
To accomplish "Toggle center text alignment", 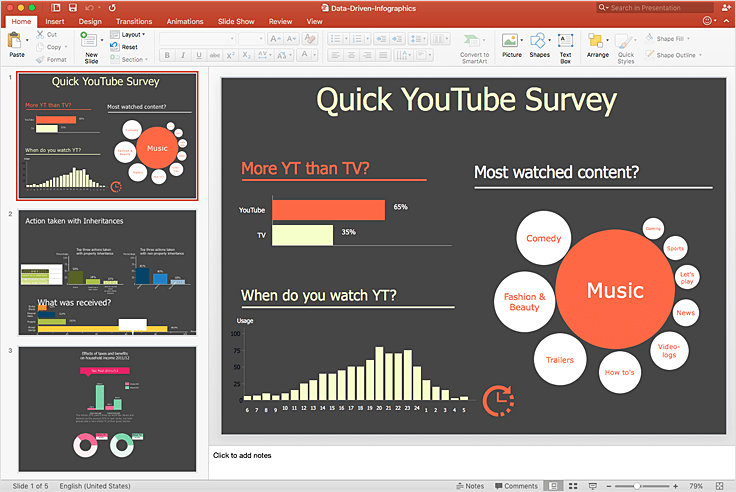I will pyautogui.click(x=351, y=55).
